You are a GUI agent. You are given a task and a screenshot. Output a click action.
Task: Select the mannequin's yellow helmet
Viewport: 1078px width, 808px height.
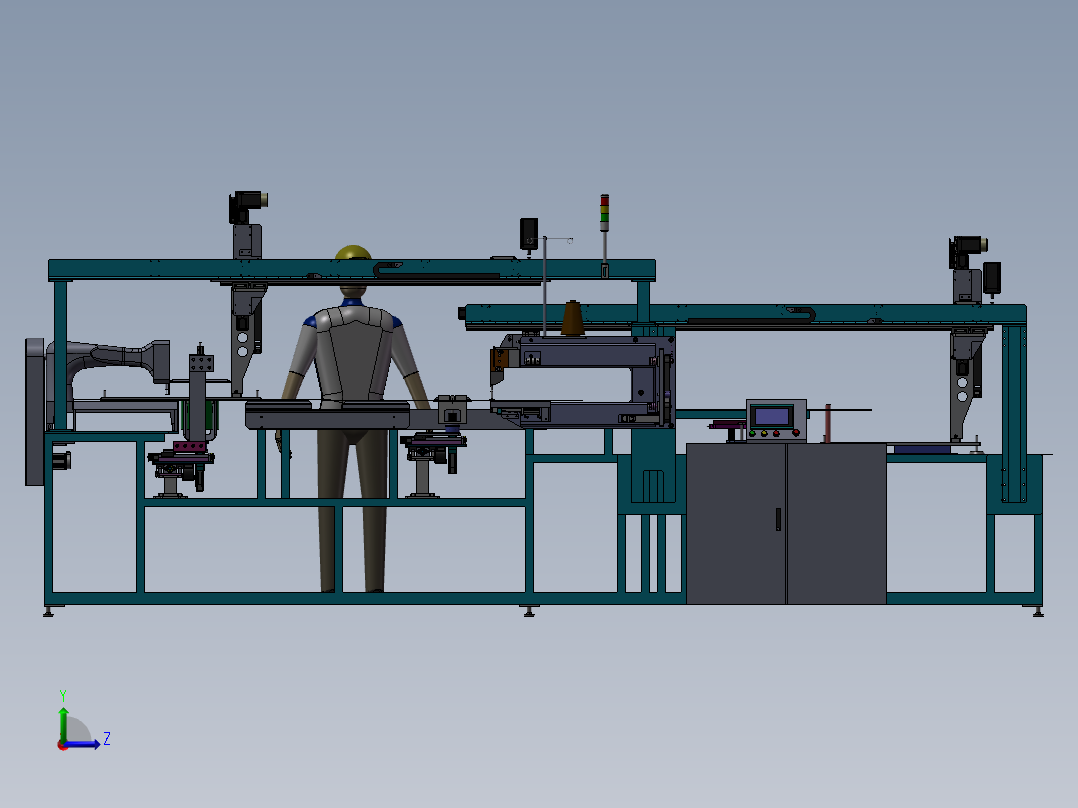(x=353, y=252)
